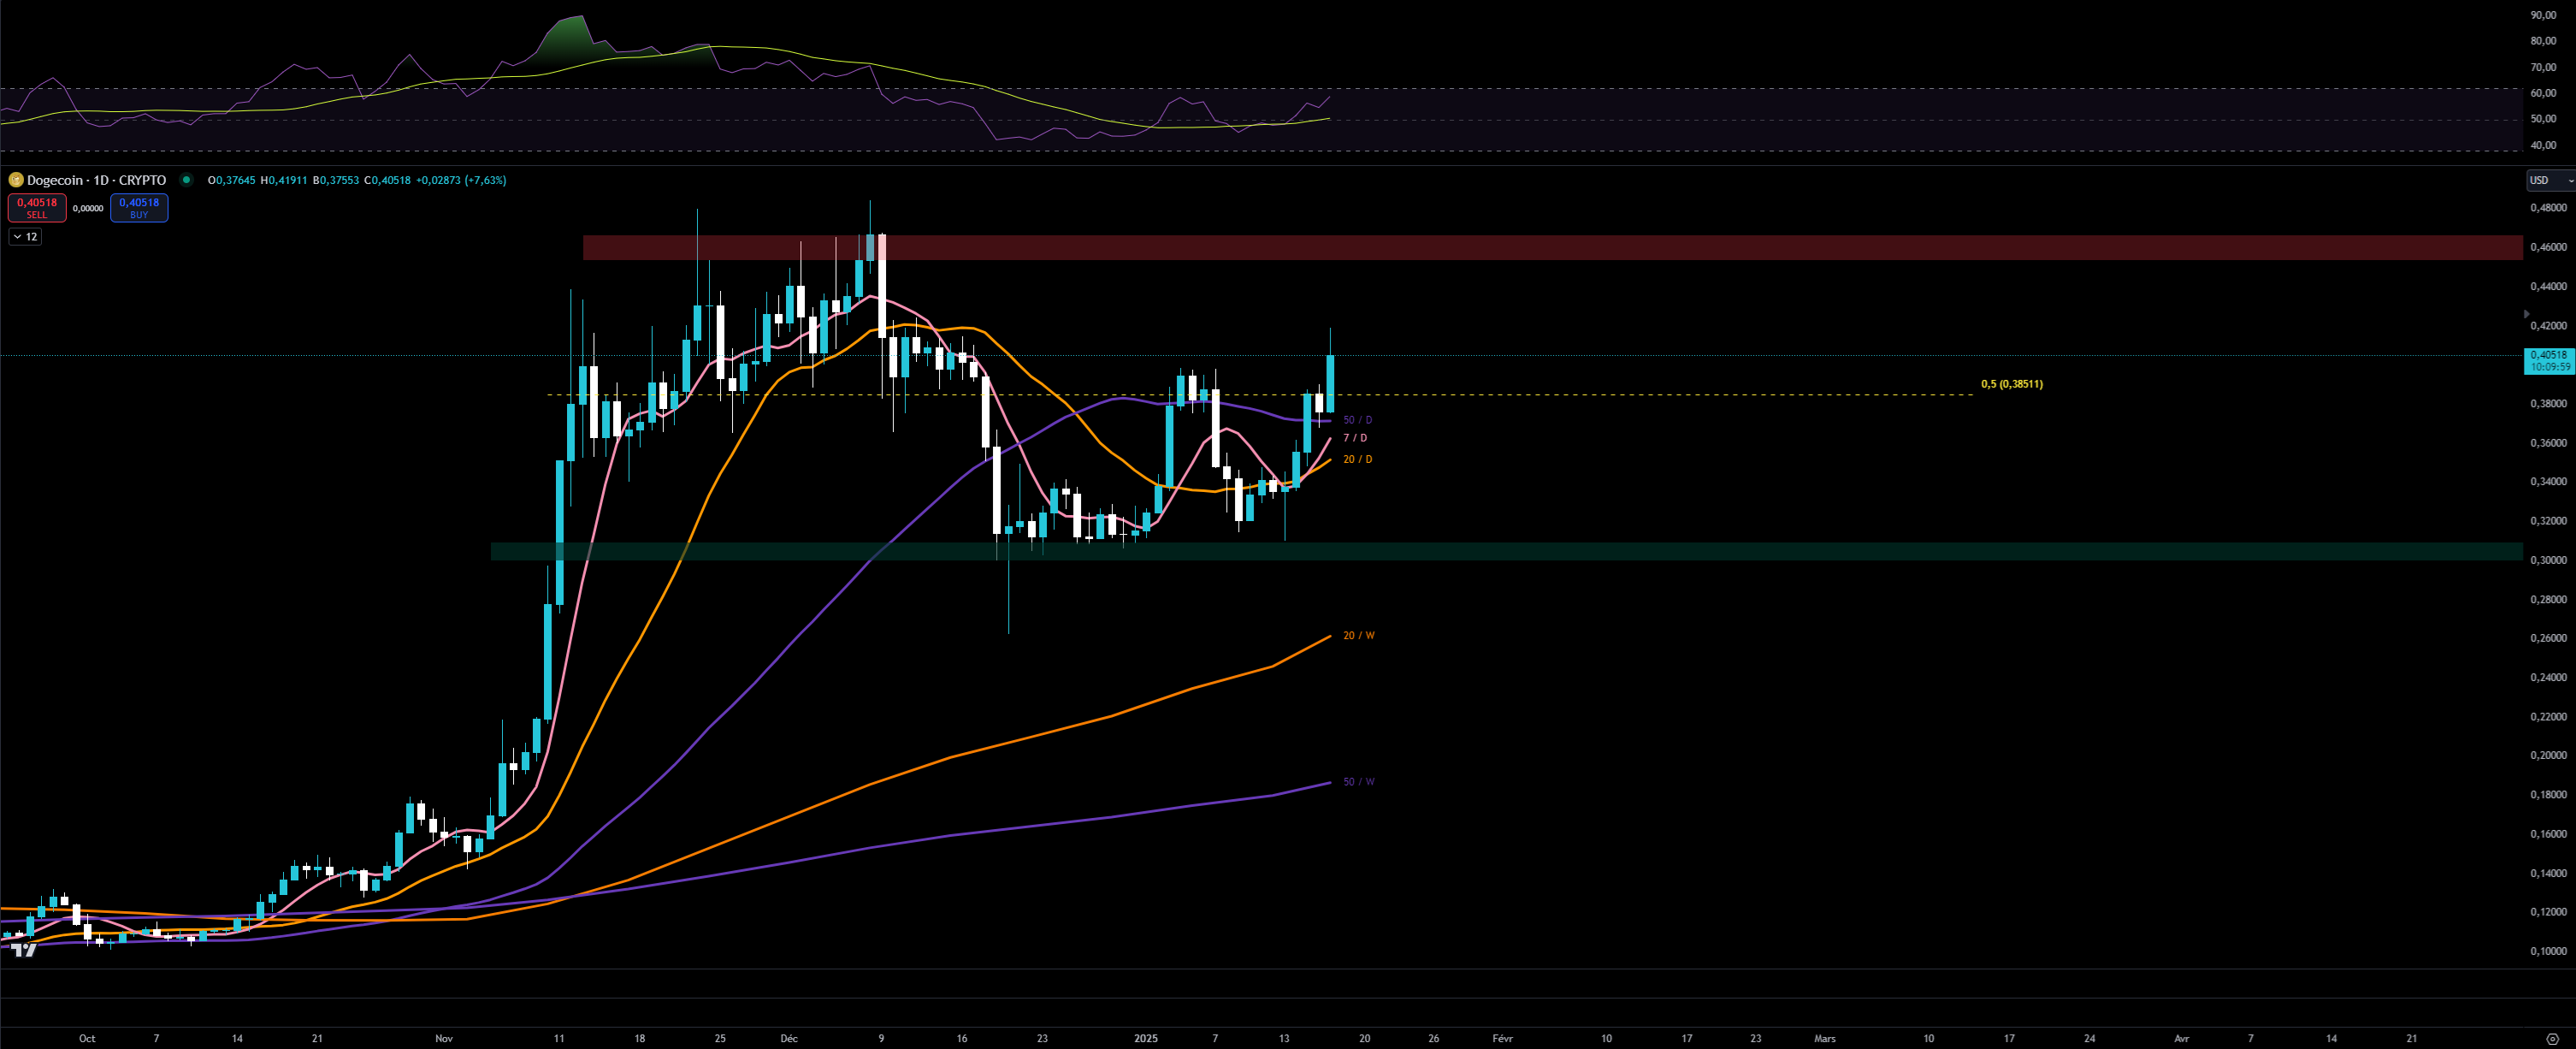The height and width of the screenshot is (1049, 2576).
Task: Click the 50 / D moving average label
Action: click(x=1357, y=420)
